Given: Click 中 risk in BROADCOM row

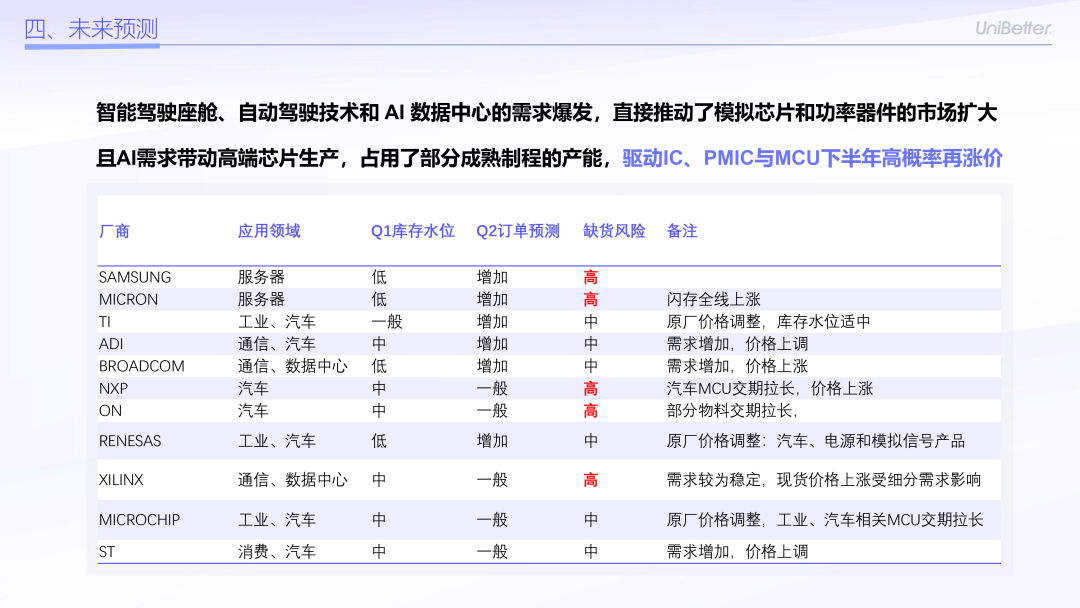Looking at the screenshot, I should tap(591, 366).
